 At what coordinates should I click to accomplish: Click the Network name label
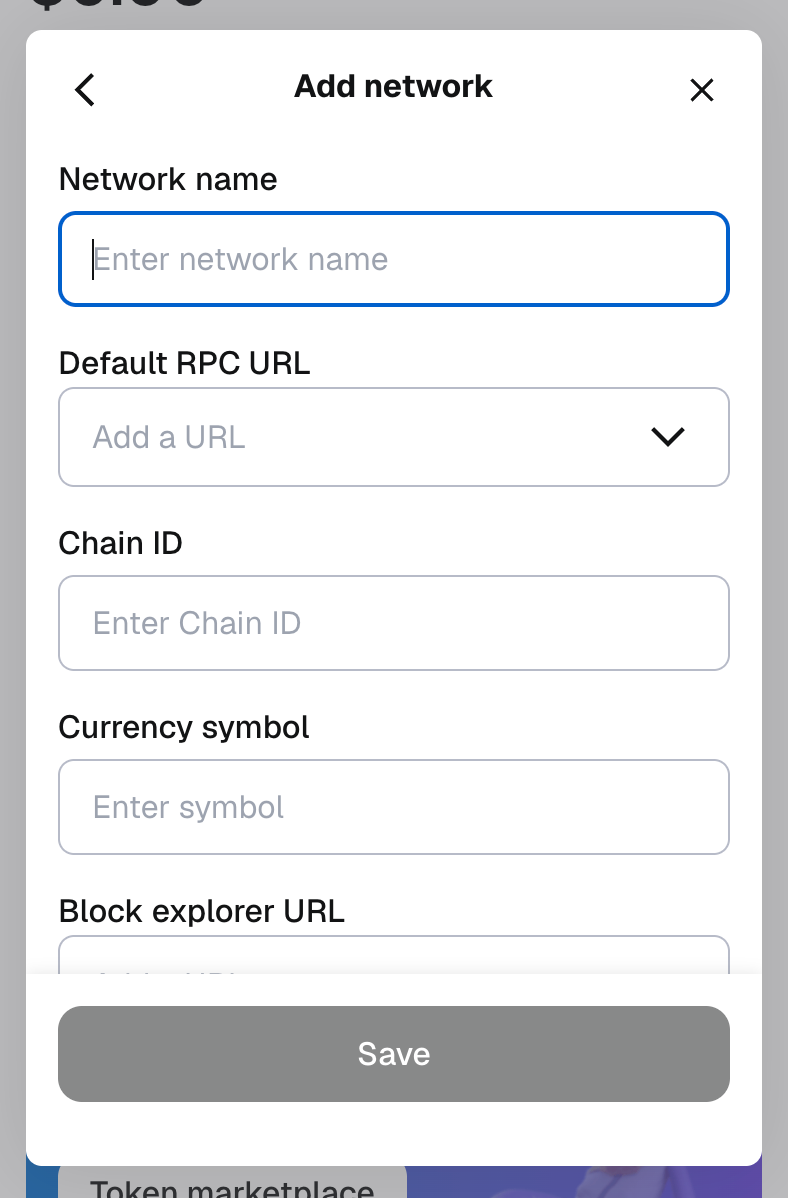click(x=168, y=179)
